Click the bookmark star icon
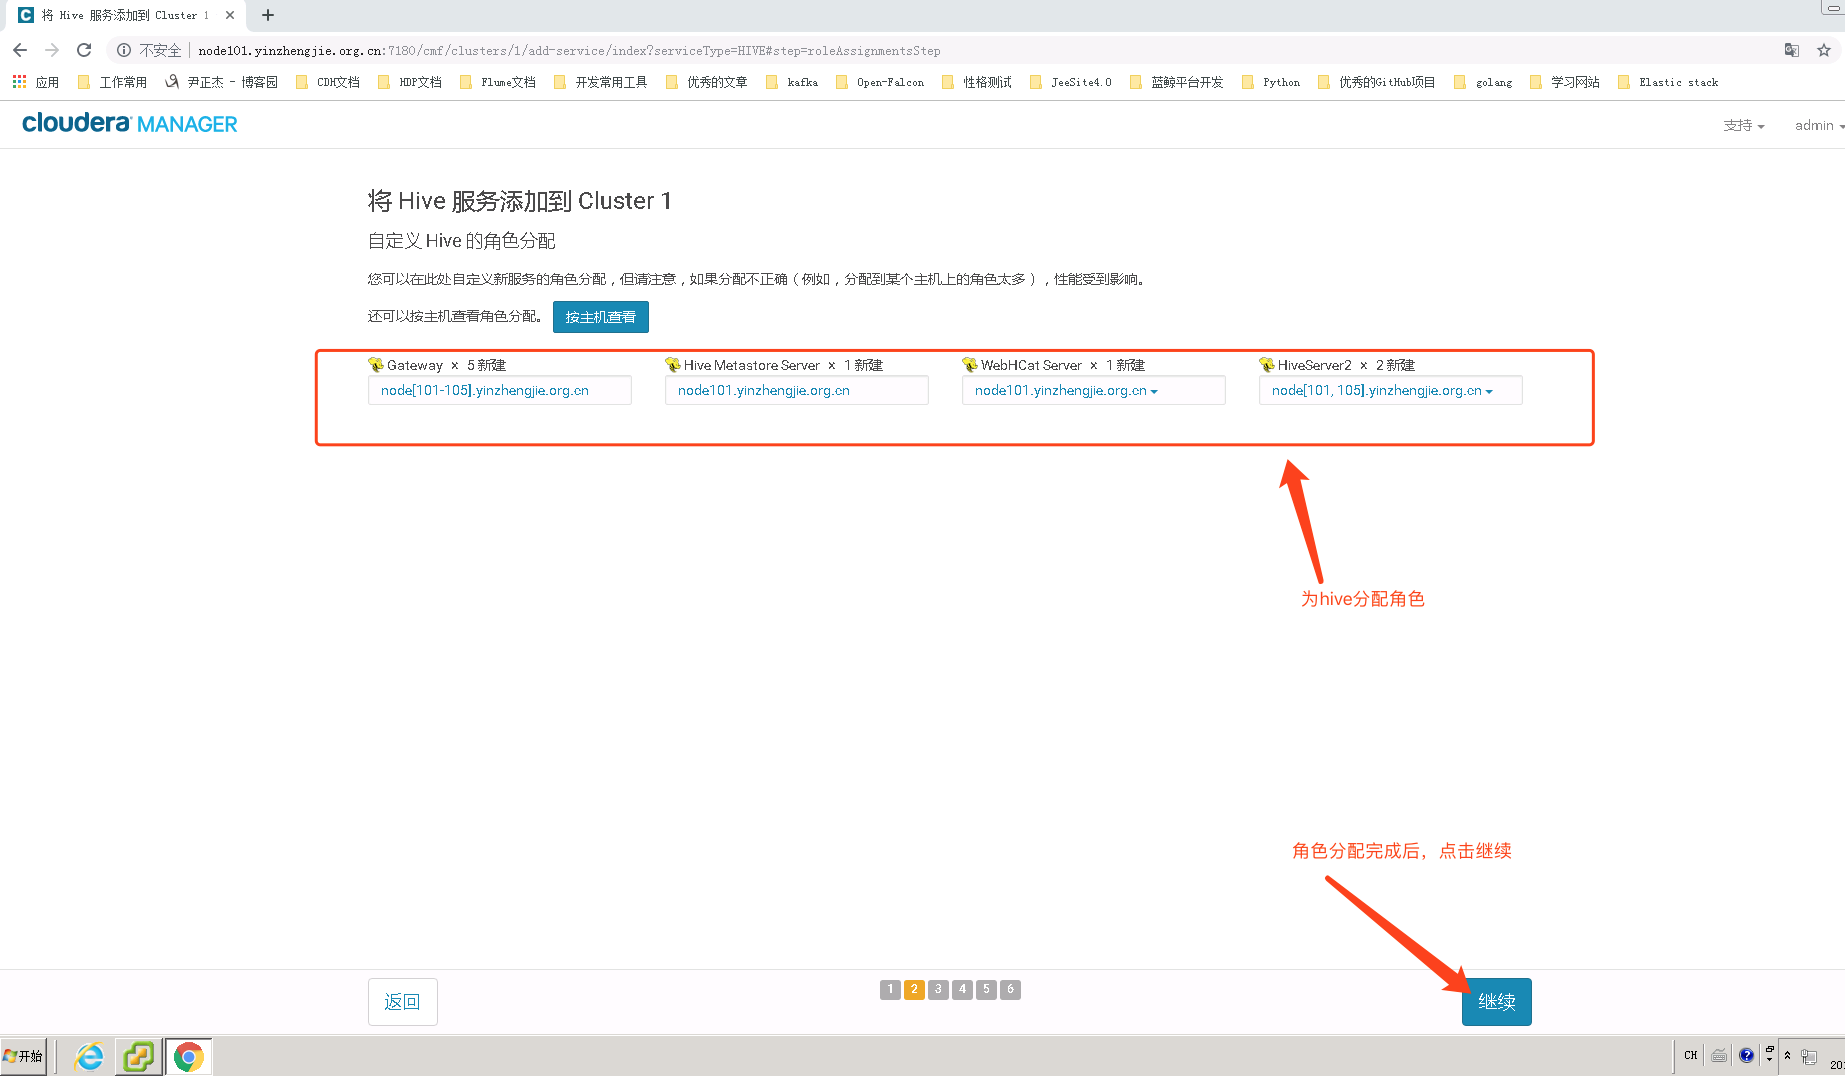The image size is (1845, 1076). tap(1824, 50)
